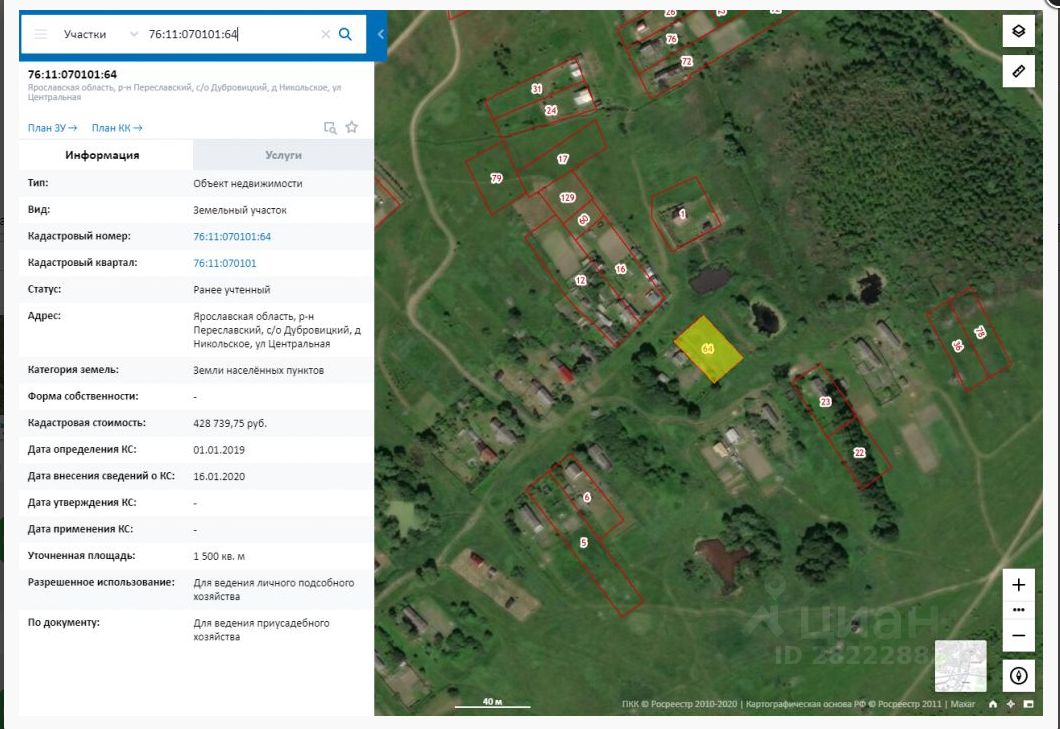Click the 40 м scale bar
Viewport: 1060px width, 729px height.
tap(492, 703)
